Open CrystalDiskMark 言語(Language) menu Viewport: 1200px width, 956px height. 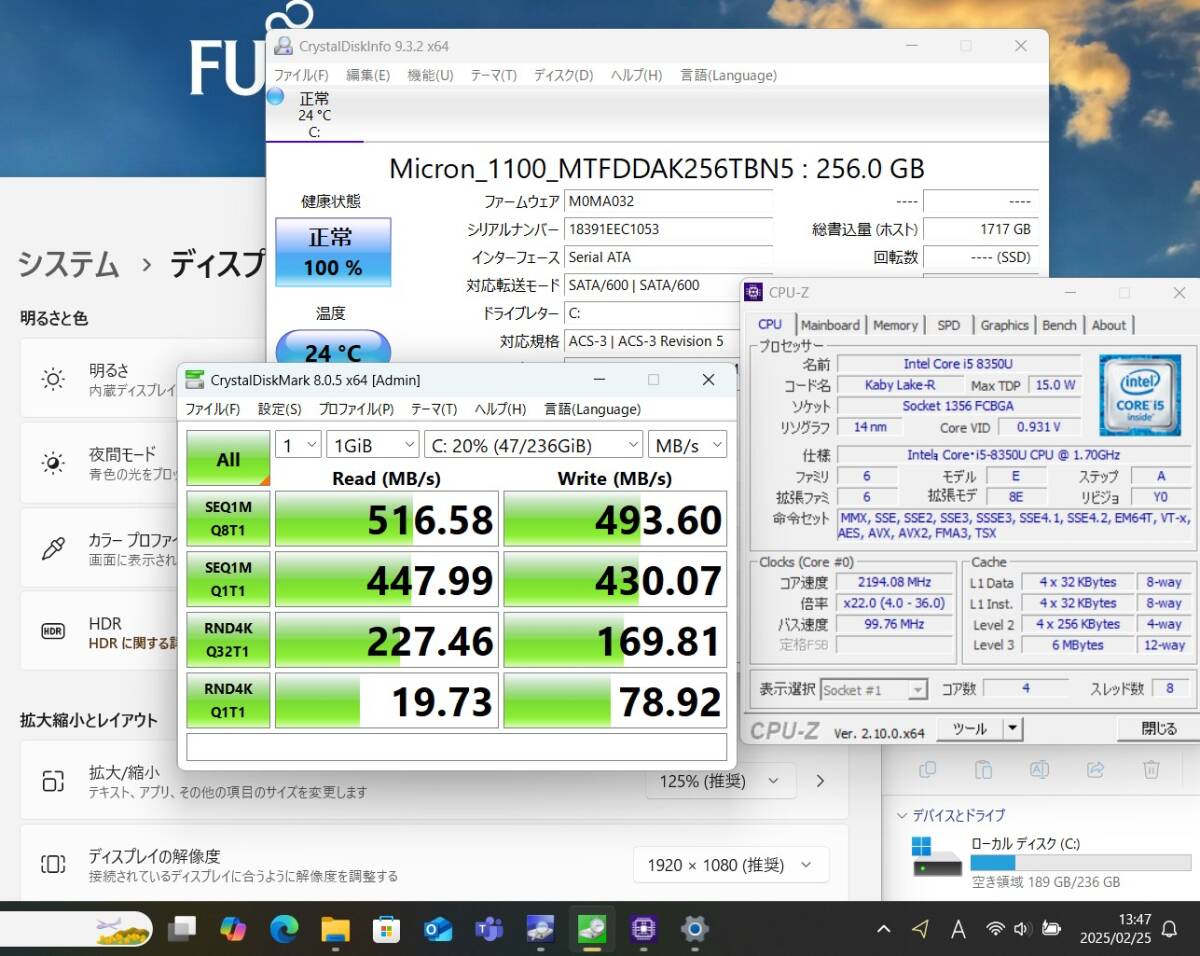coord(592,409)
